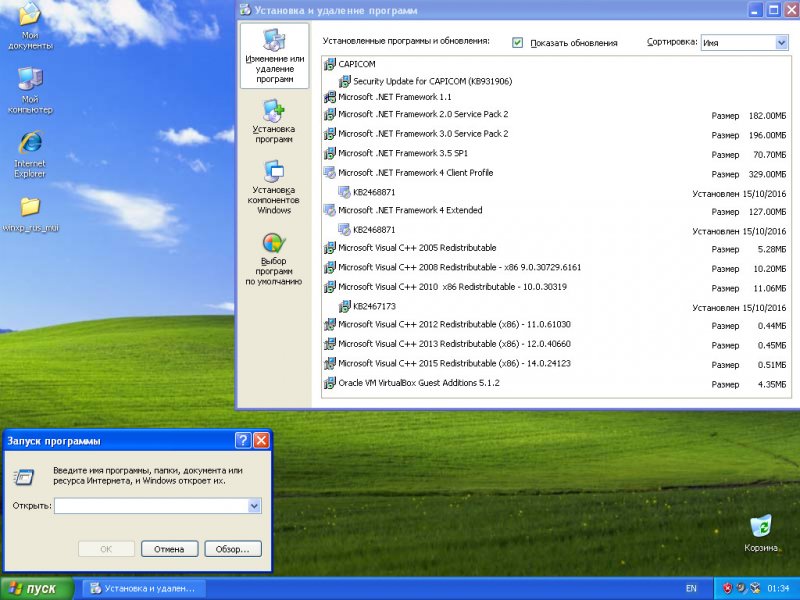The height and width of the screenshot is (600, 800).
Task: Click the .NET Framework 3.5 SP1 icon
Action: pyautogui.click(x=330, y=153)
